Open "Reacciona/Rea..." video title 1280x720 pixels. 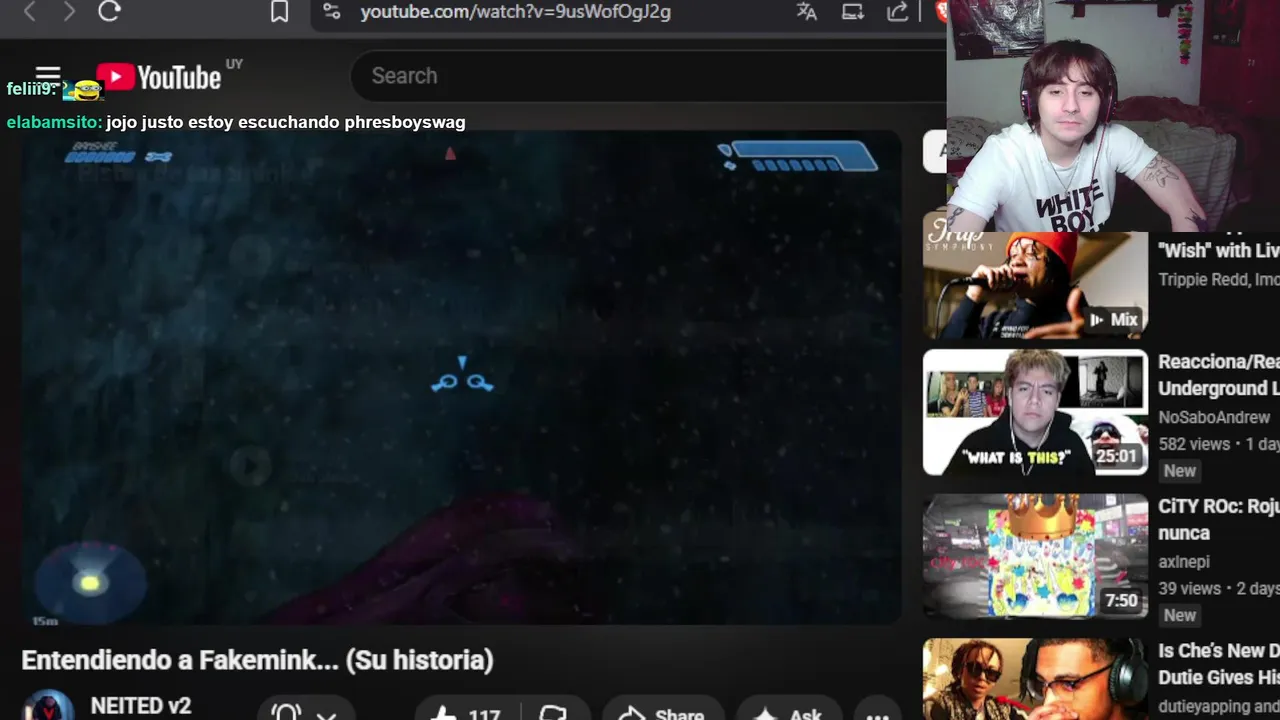coord(1218,375)
